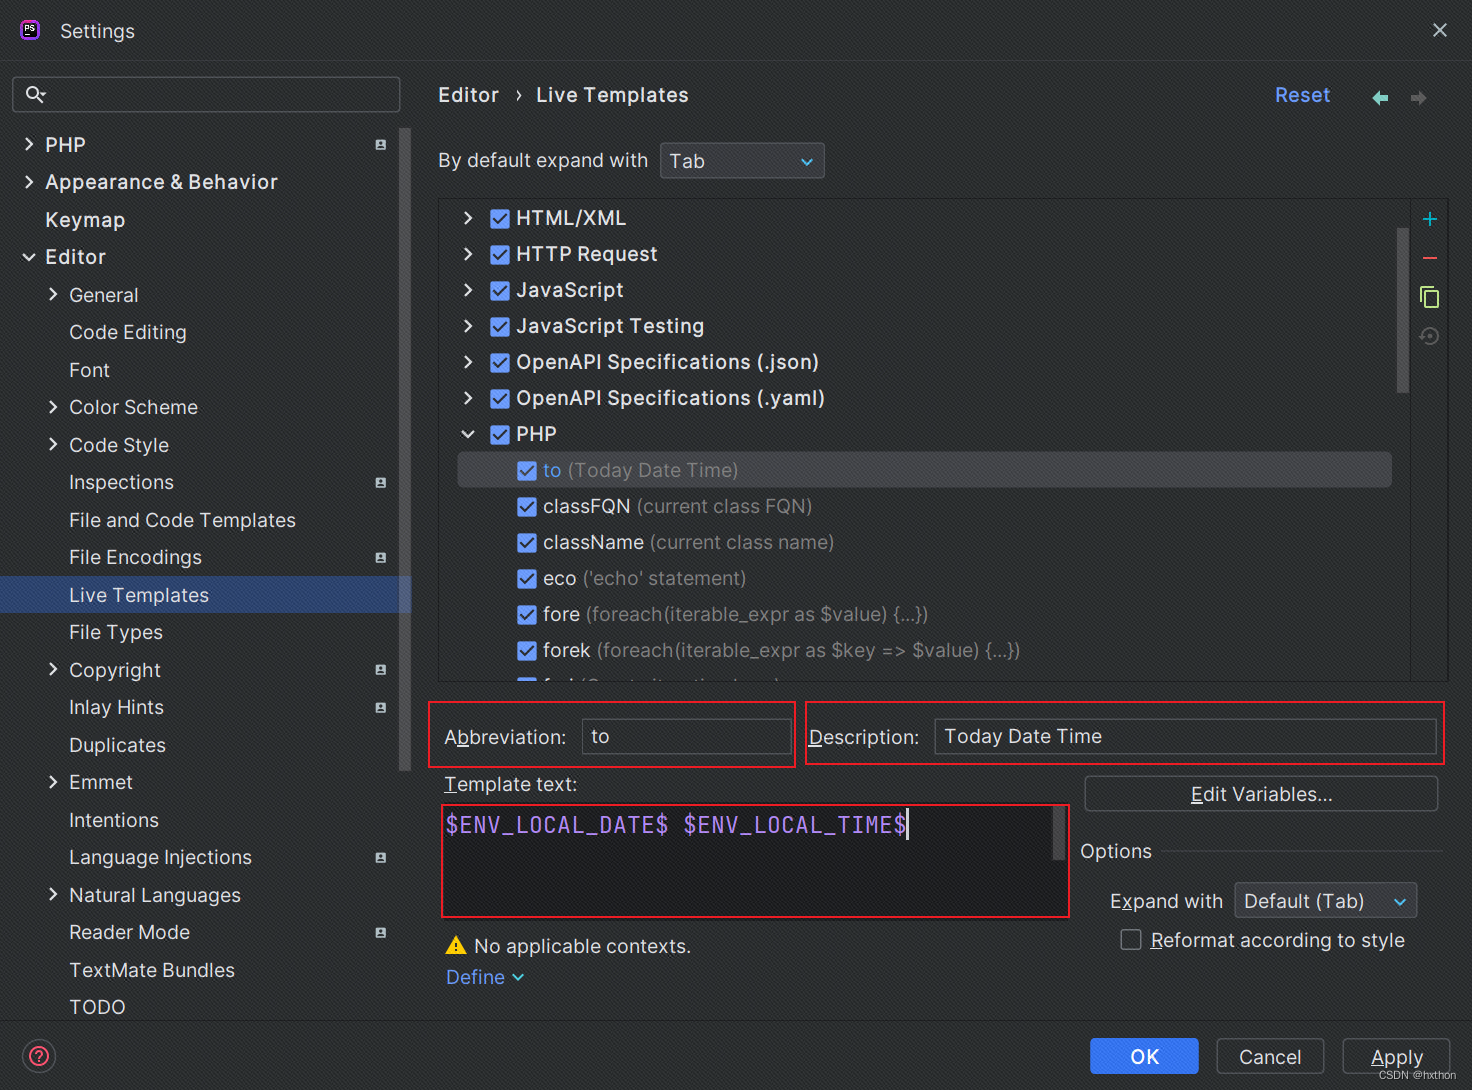The width and height of the screenshot is (1472, 1090).
Task: Toggle the JavaScript Testing checkbox
Action: click(500, 326)
